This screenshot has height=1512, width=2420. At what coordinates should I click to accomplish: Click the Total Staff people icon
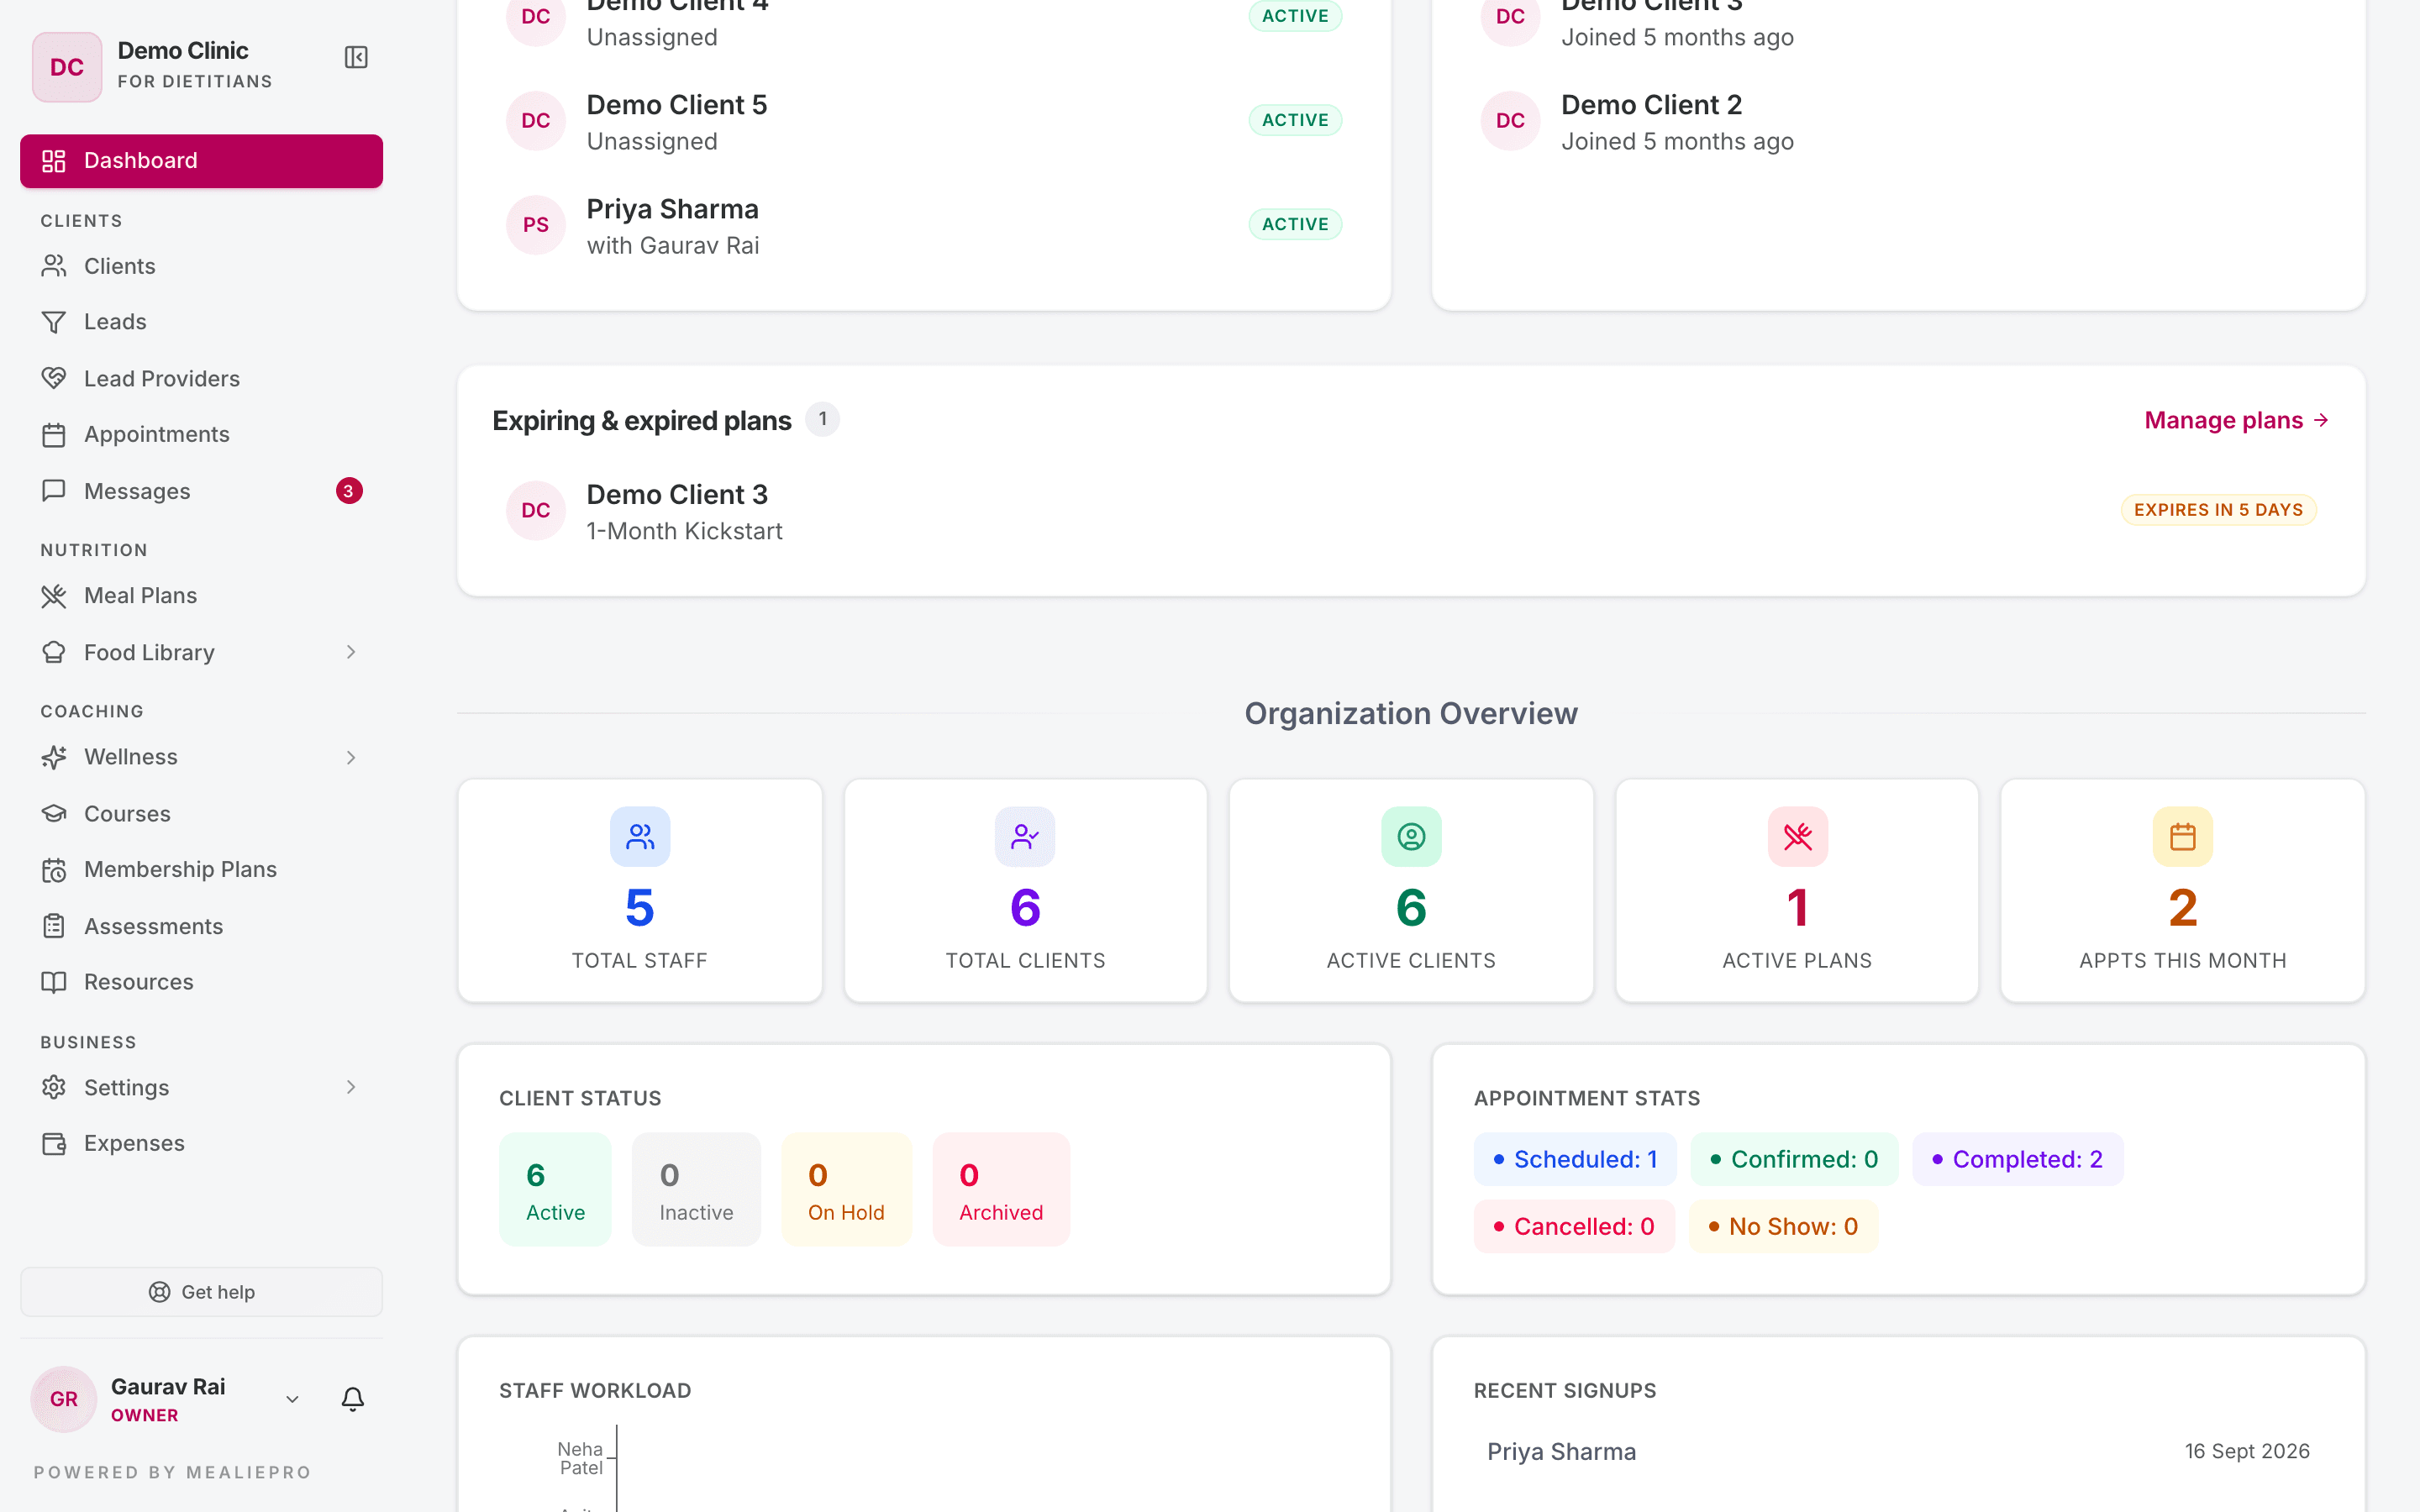pos(640,836)
